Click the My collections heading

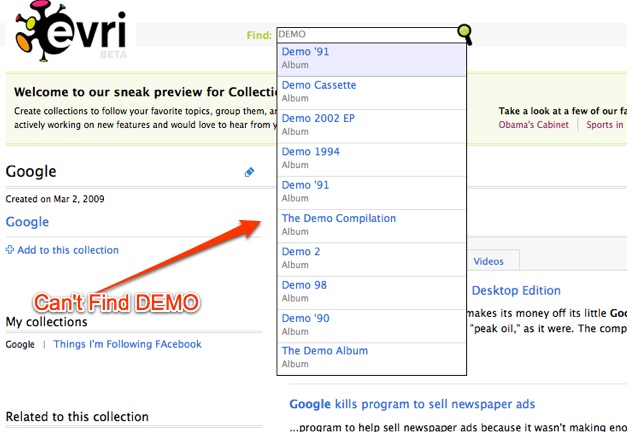coord(46,322)
